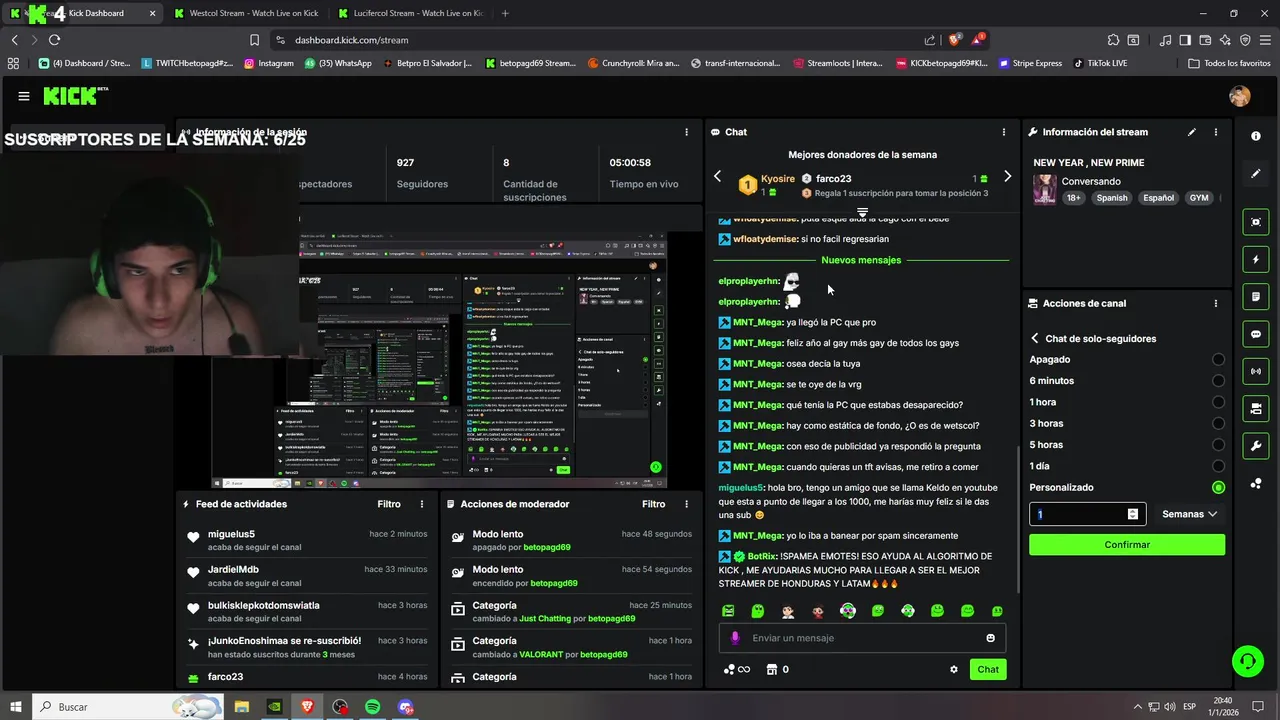The image size is (1280, 720).
Task: Open Chat panel three-dot menu
Action: (x=1004, y=132)
